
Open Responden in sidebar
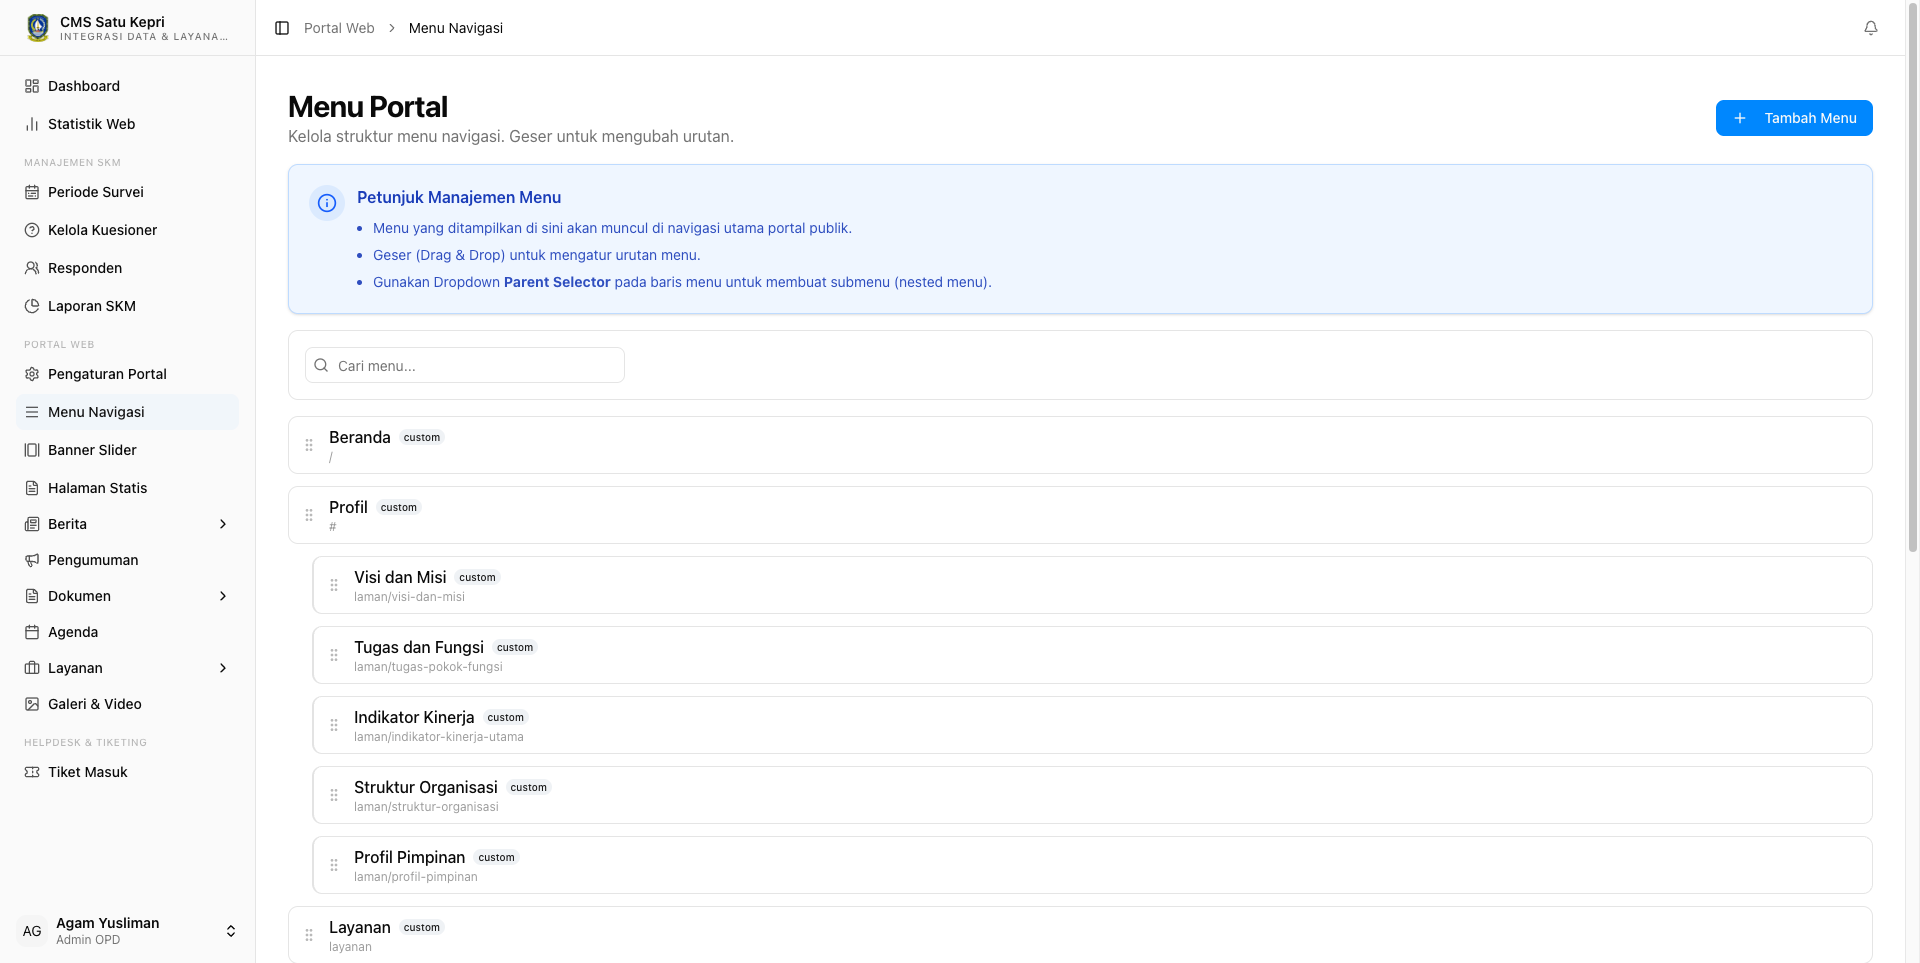pos(127,268)
